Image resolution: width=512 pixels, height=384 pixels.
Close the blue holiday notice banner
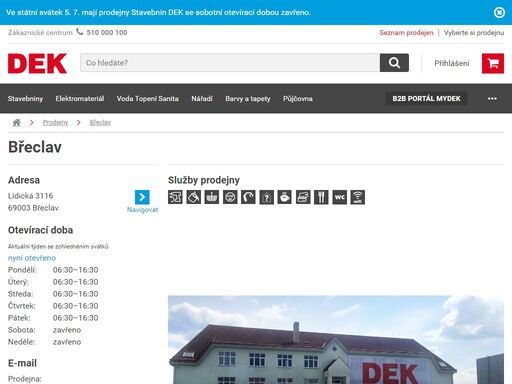pyautogui.click(x=499, y=12)
